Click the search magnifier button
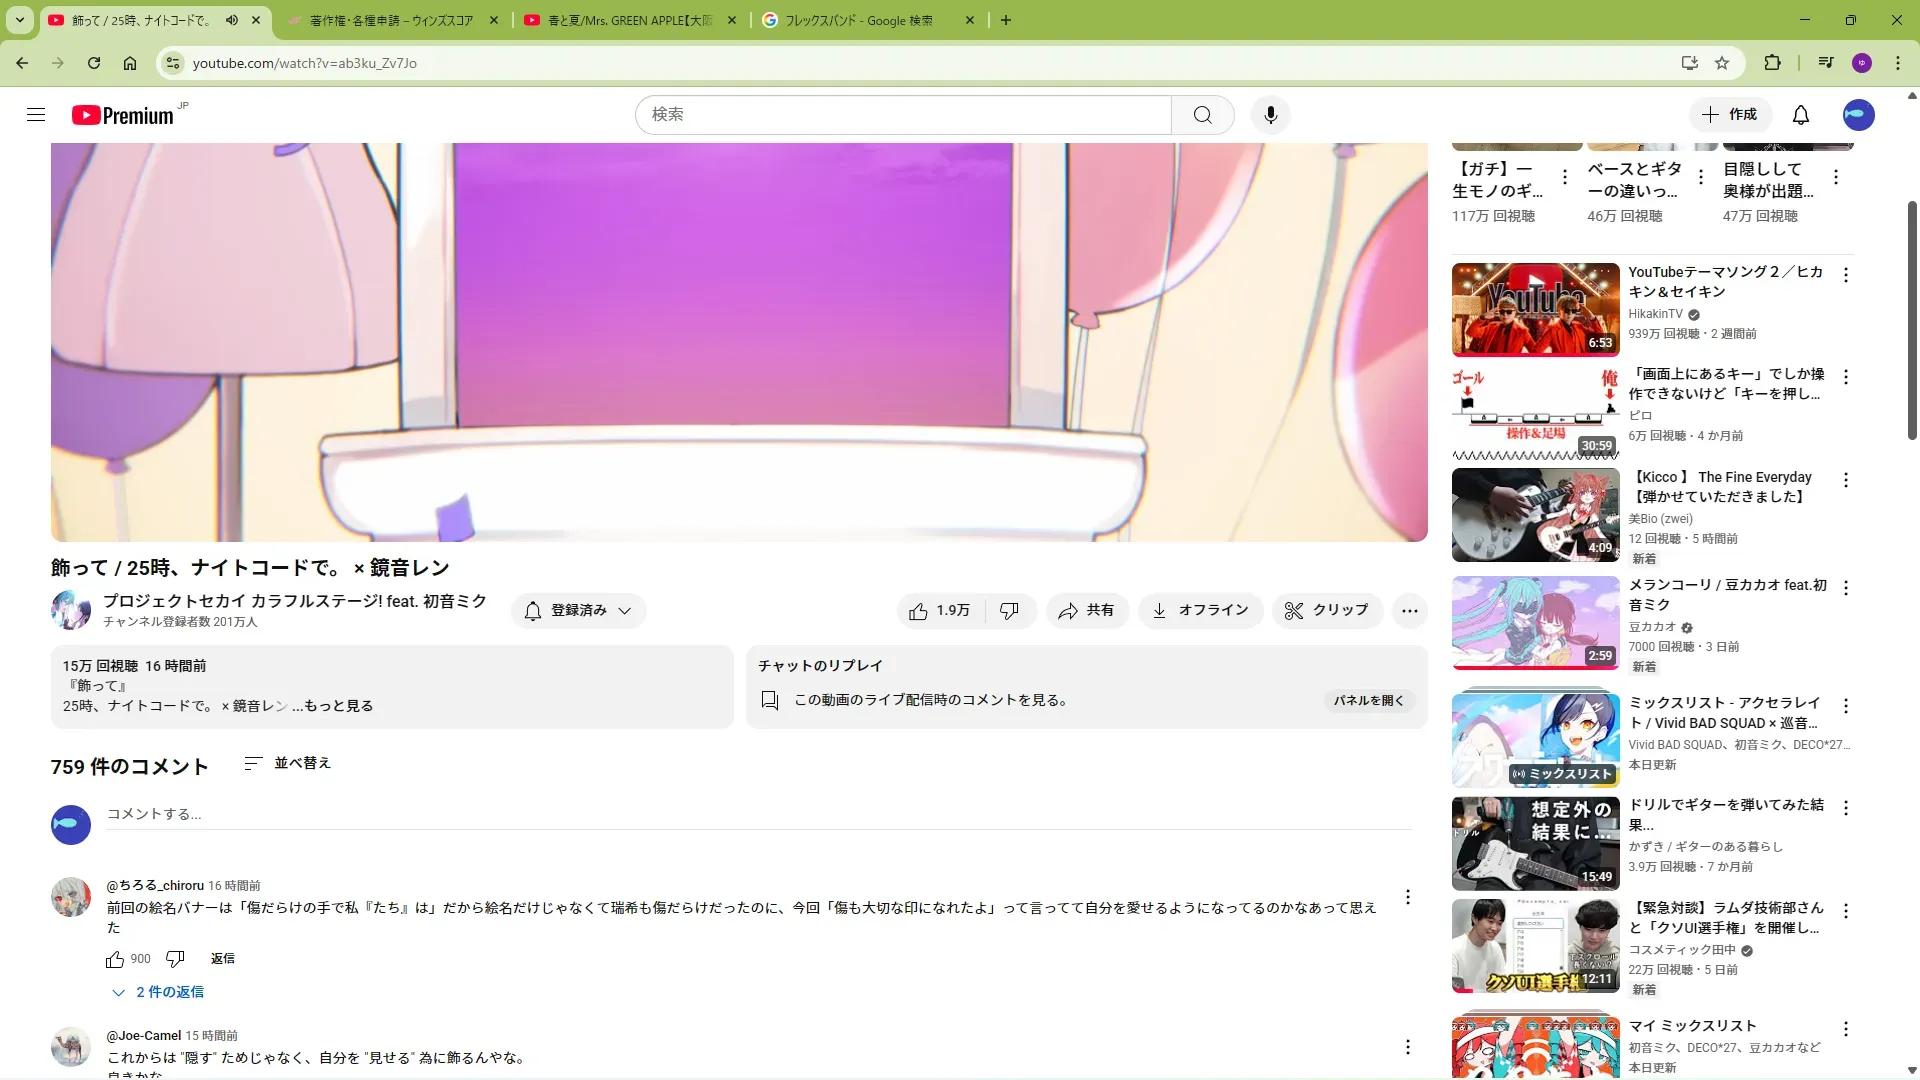Screen dimensions: 1920x1080 1202,115
